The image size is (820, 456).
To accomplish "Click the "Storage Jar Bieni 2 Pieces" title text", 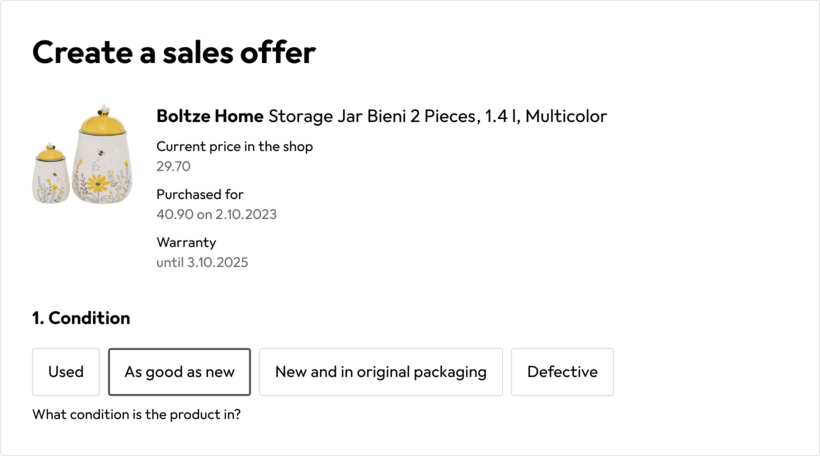I will pos(372,116).
